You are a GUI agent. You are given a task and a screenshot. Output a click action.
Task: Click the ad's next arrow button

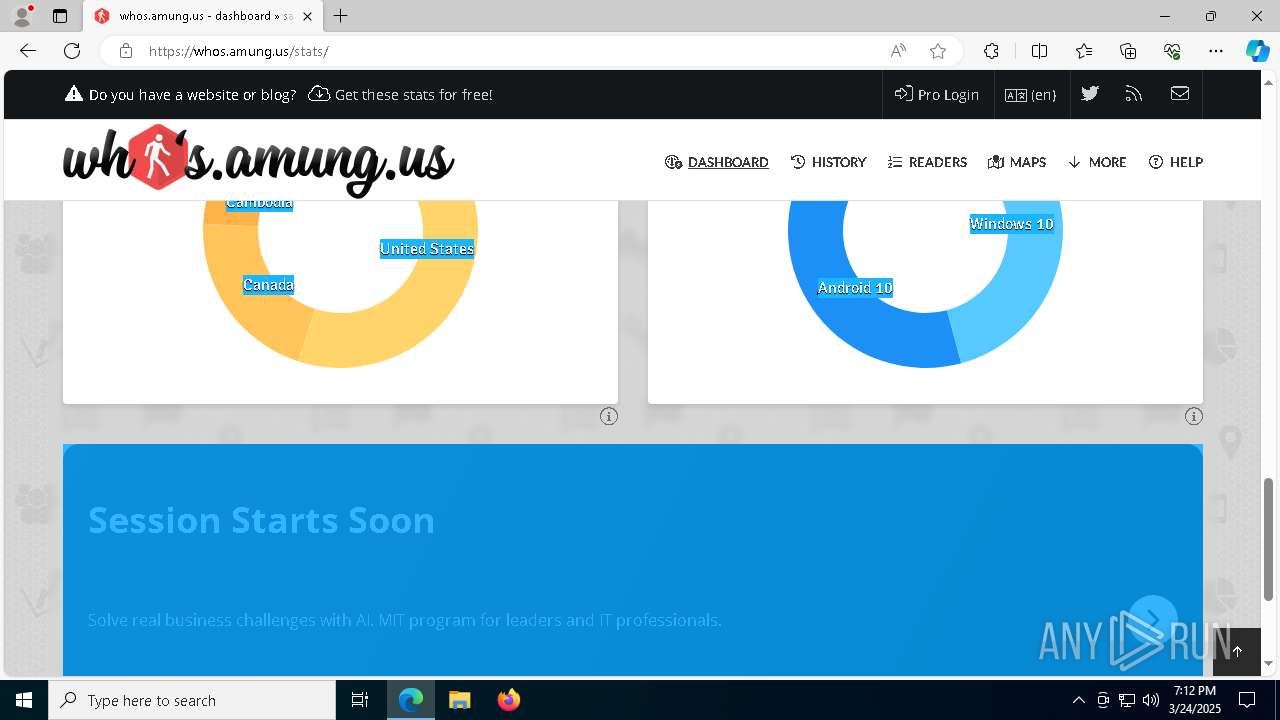(x=1152, y=620)
